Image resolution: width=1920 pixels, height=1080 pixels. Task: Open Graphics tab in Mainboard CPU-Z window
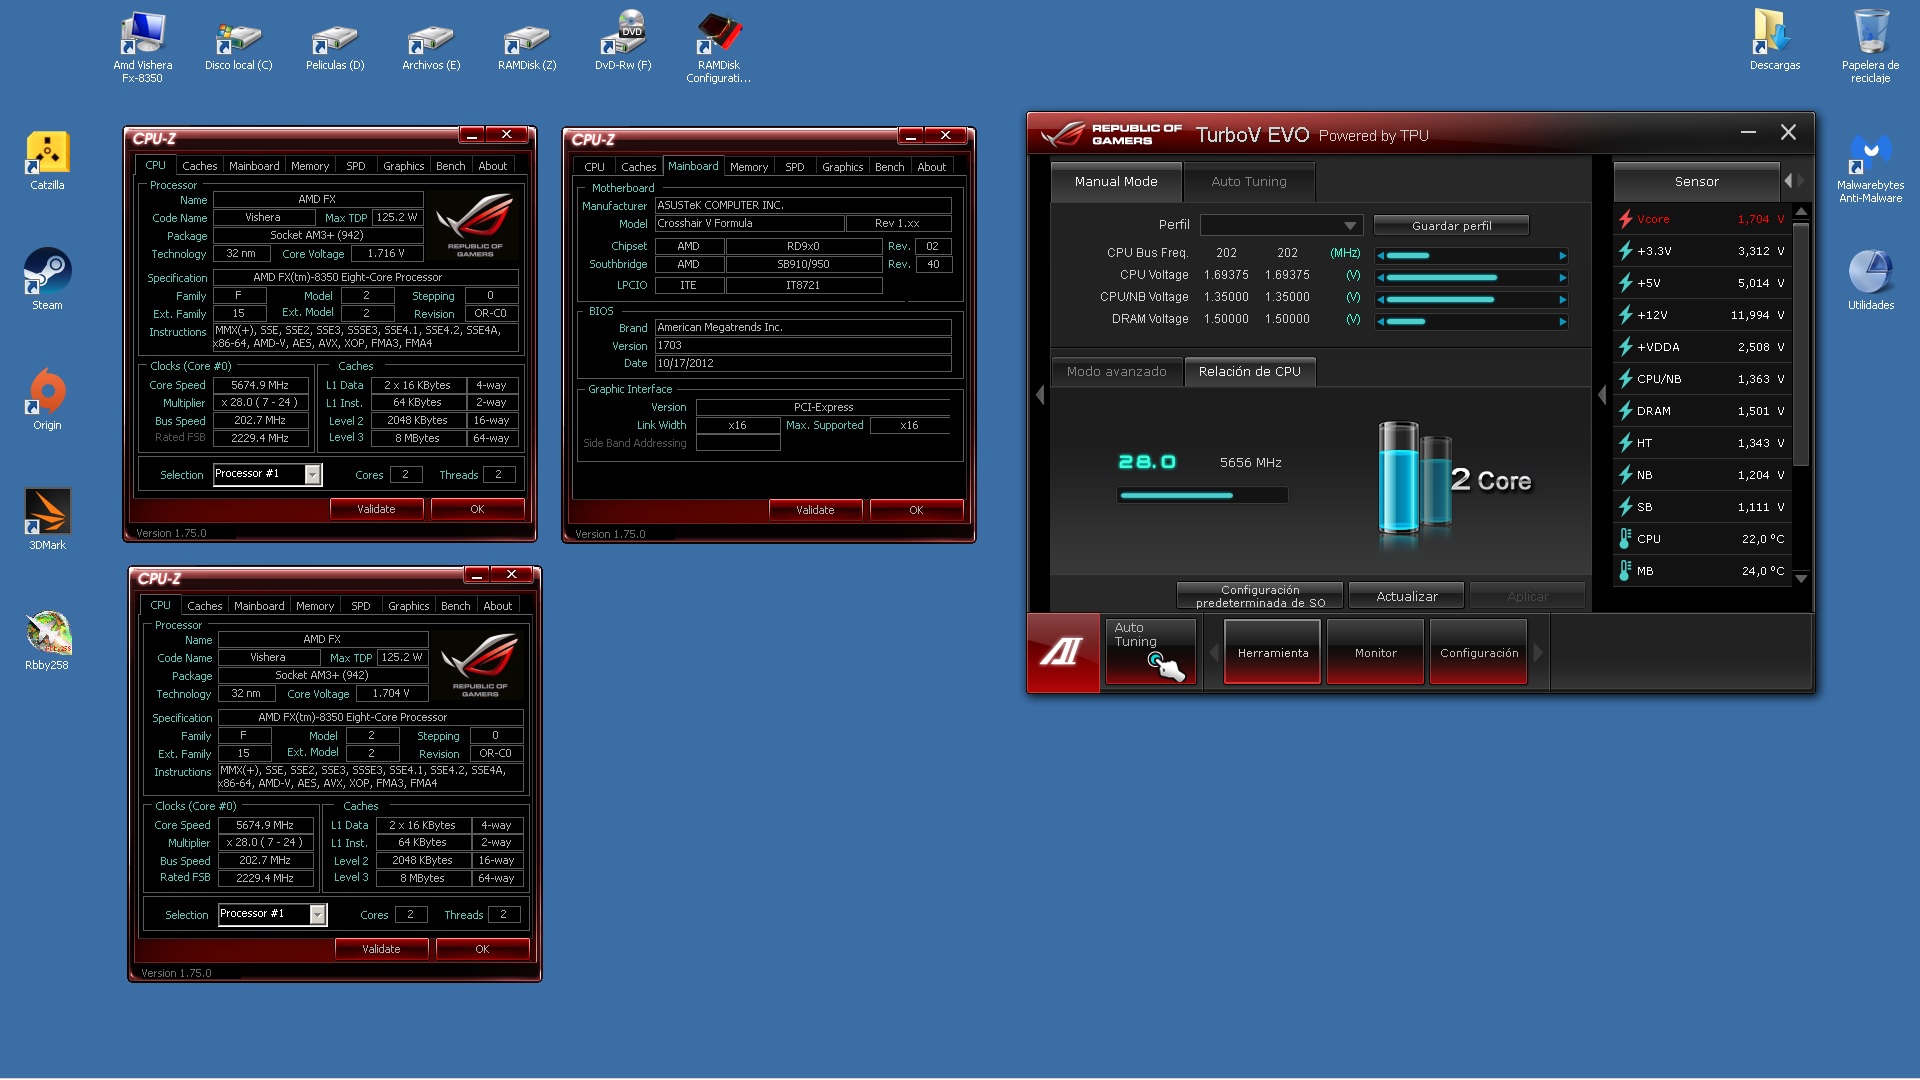point(843,167)
